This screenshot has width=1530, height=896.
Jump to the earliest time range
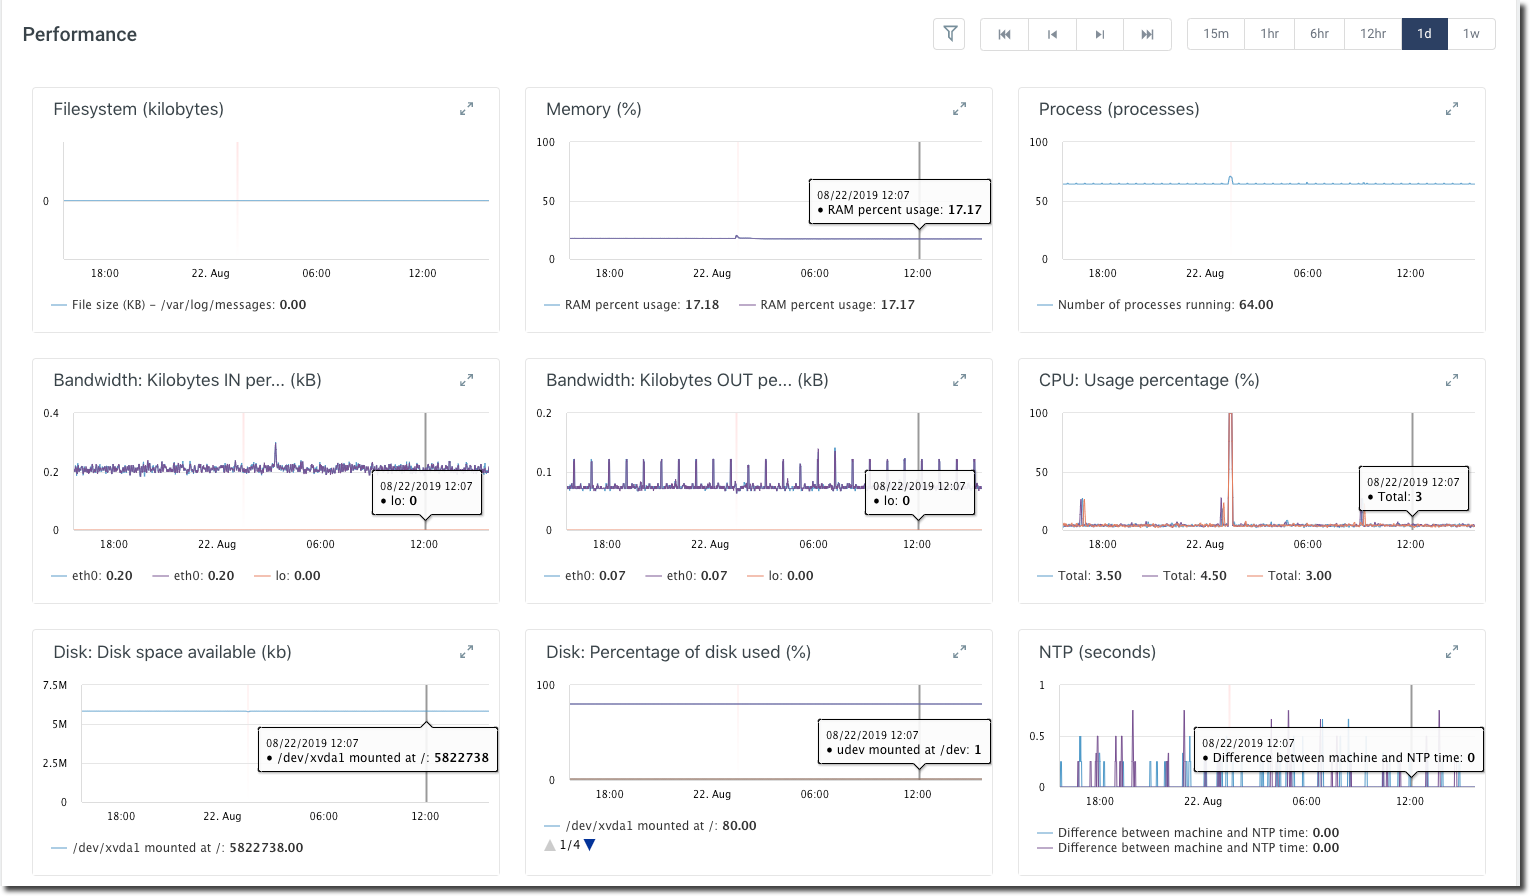(1004, 34)
